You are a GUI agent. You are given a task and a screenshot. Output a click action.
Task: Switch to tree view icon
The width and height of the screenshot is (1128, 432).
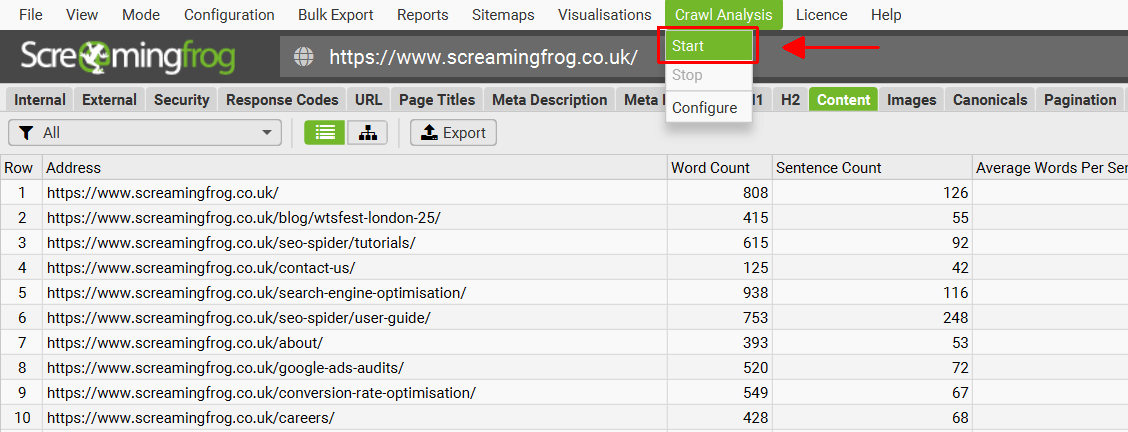point(368,132)
